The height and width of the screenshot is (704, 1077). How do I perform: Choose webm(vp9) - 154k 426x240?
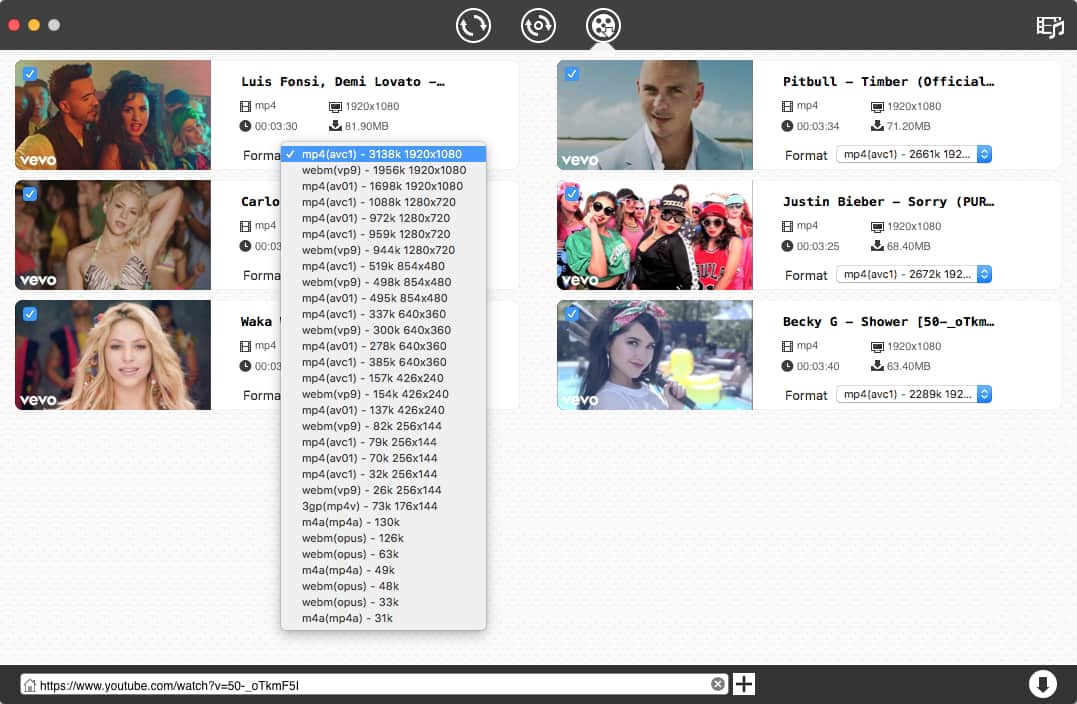click(x=383, y=394)
